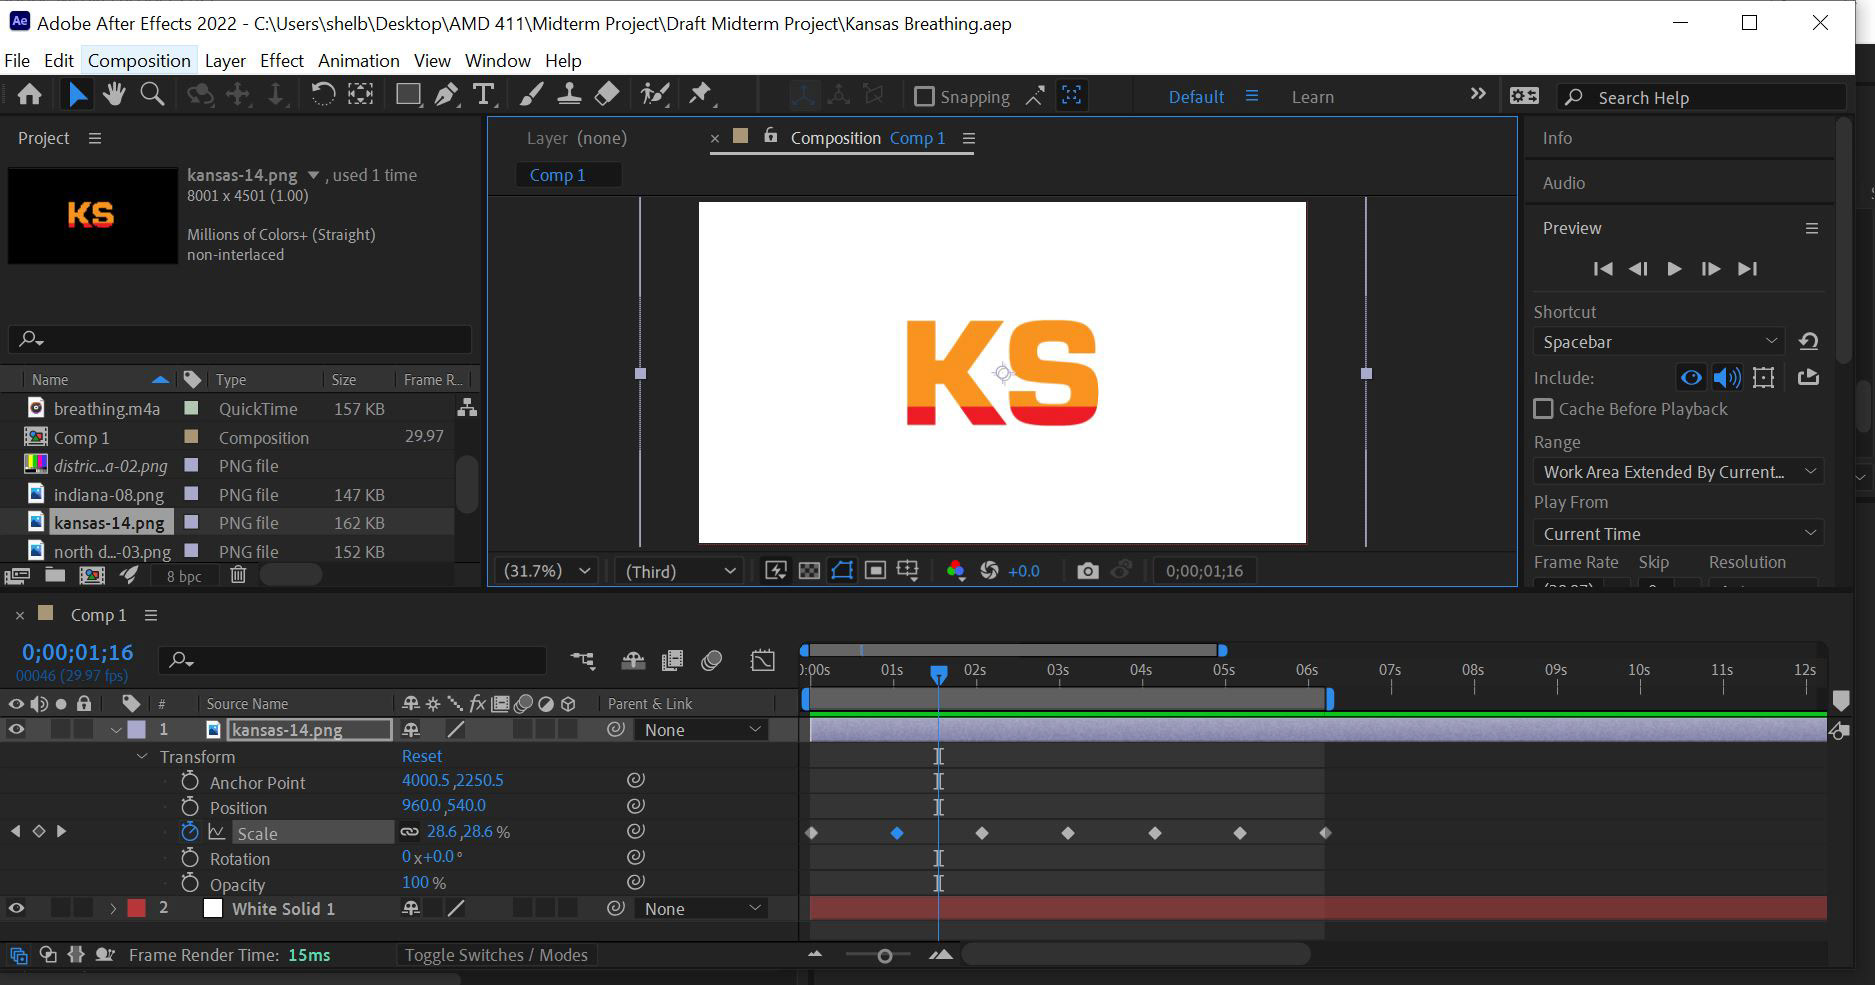
Task: Toggle the Position stopwatch
Action: pos(190,807)
